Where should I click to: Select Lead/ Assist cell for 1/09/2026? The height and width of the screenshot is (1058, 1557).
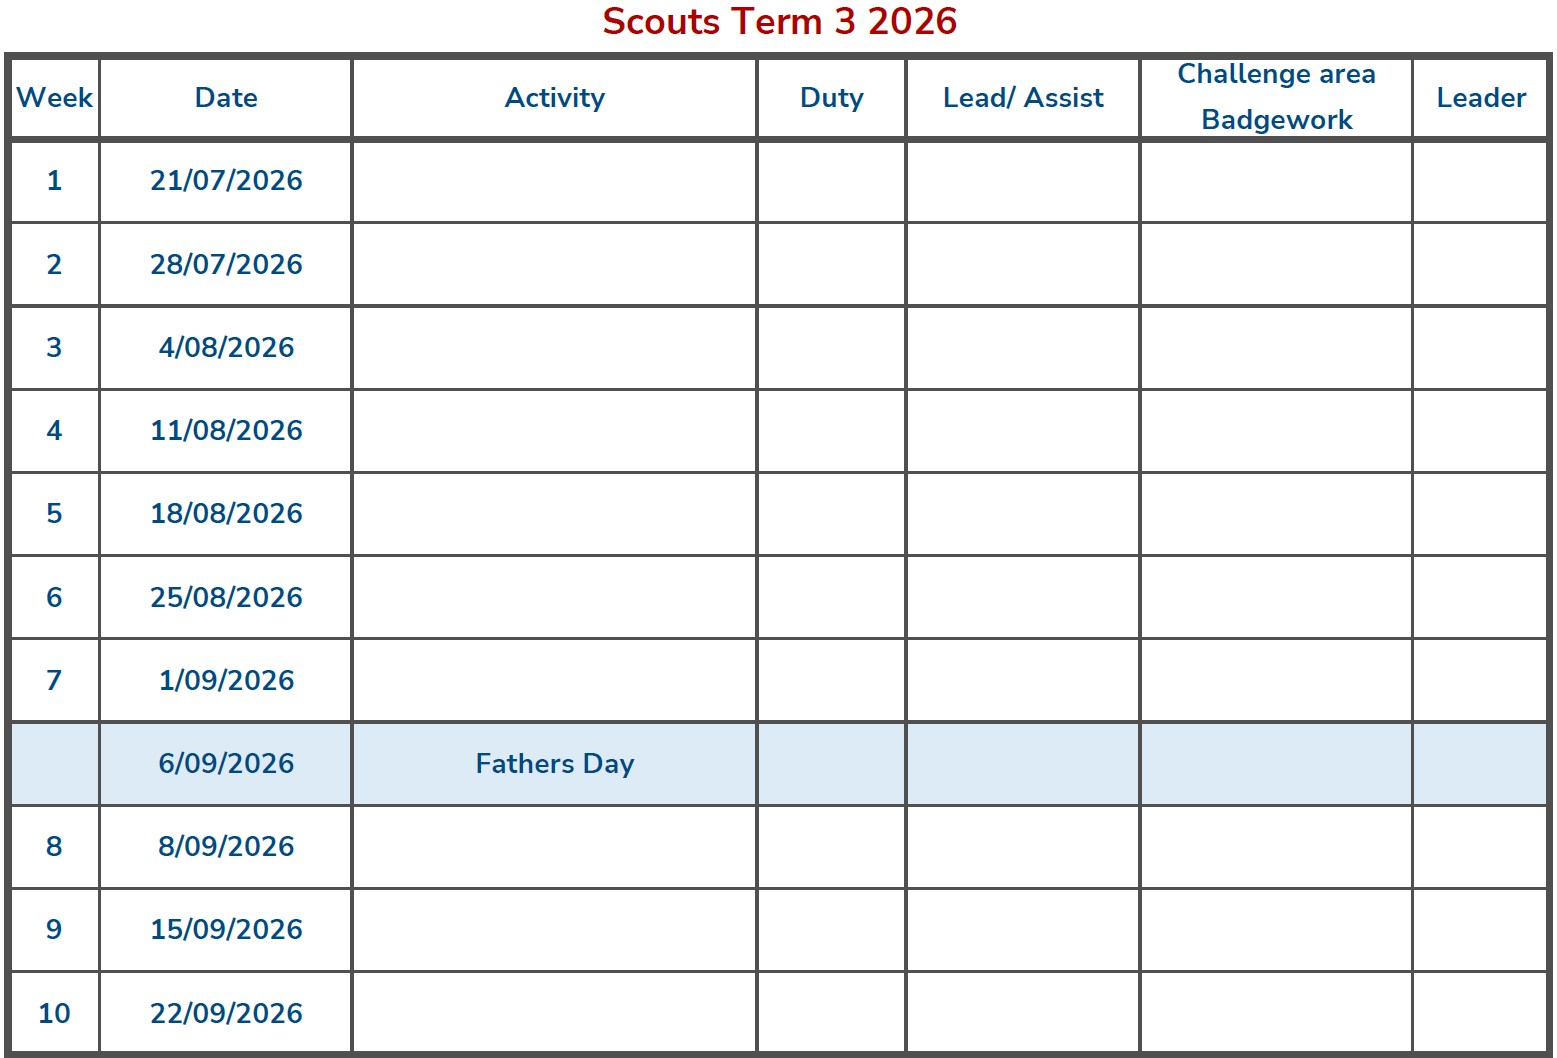(1022, 681)
